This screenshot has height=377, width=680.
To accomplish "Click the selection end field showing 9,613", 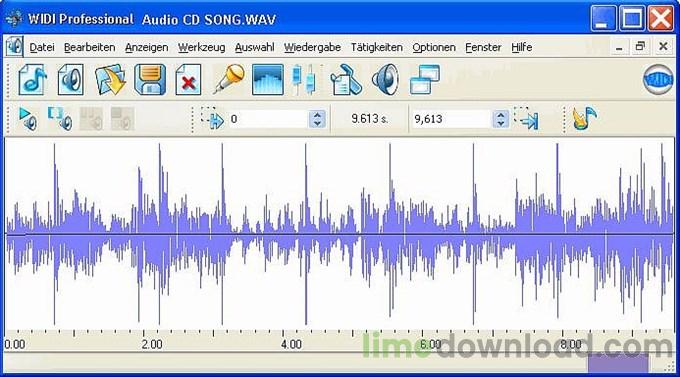I will (x=451, y=119).
